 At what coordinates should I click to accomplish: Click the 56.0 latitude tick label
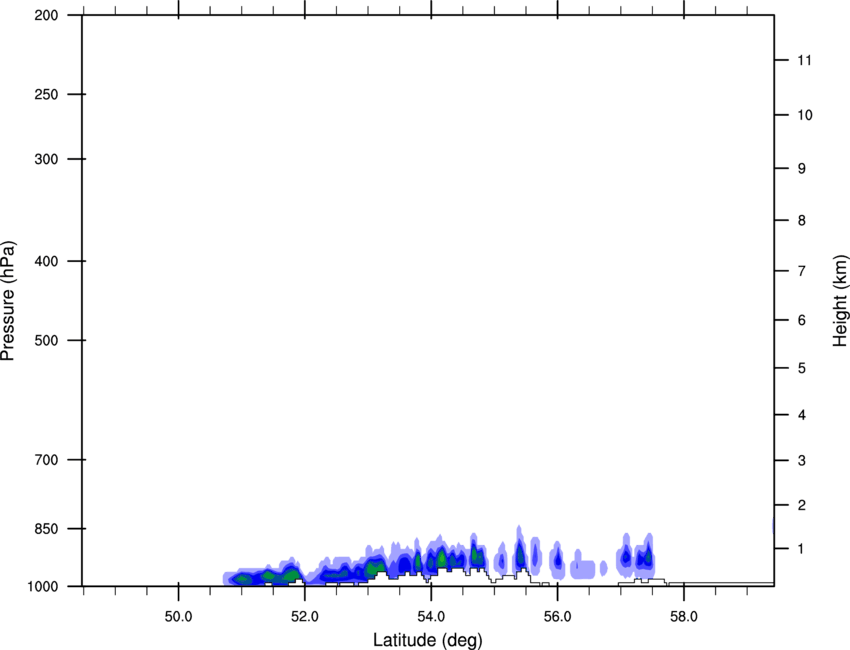[558, 617]
